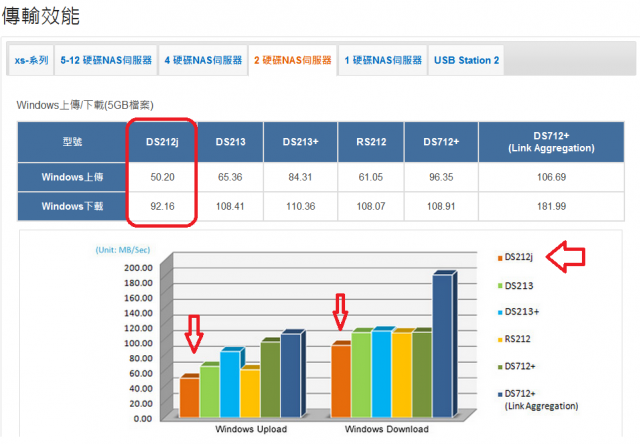Viewport: 640px width, 444px height.
Task: Click the tall navy Link Aggregation Download bar
Action: click(x=442, y=346)
